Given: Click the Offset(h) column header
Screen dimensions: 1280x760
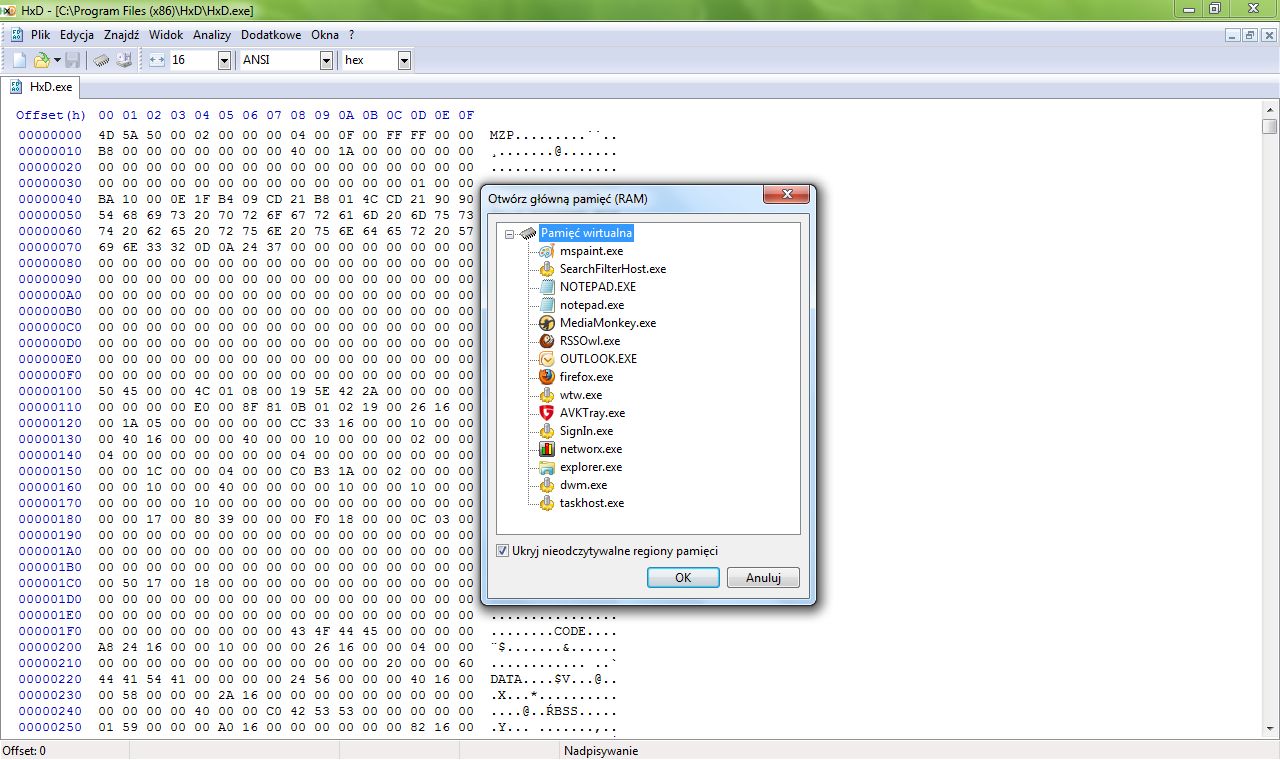Looking at the screenshot, I should [51, 116].
